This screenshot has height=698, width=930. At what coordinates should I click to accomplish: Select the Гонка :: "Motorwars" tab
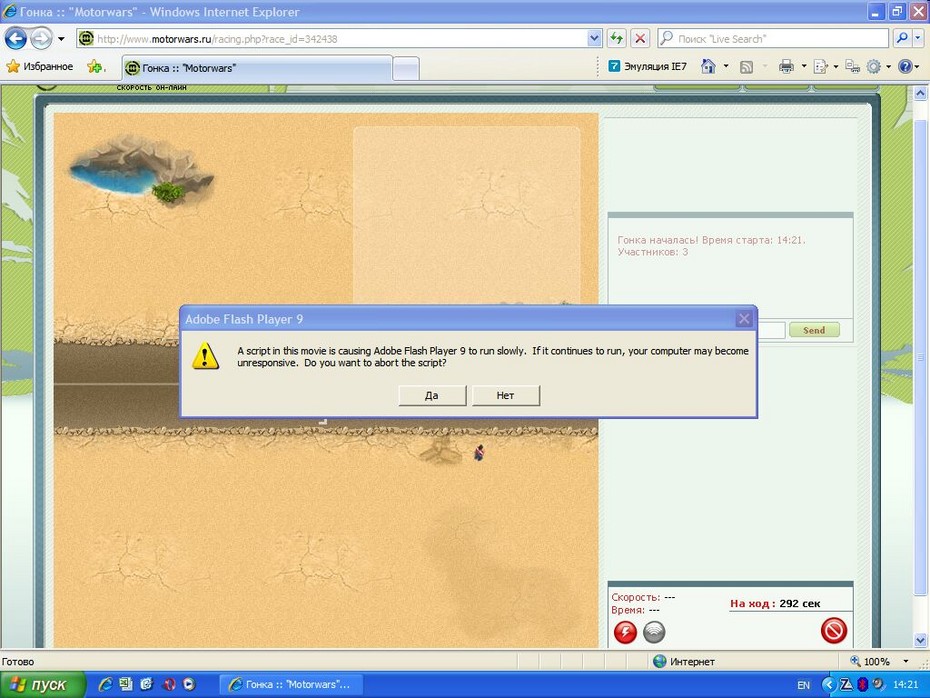pyautogui.click(x=257, y=68)
